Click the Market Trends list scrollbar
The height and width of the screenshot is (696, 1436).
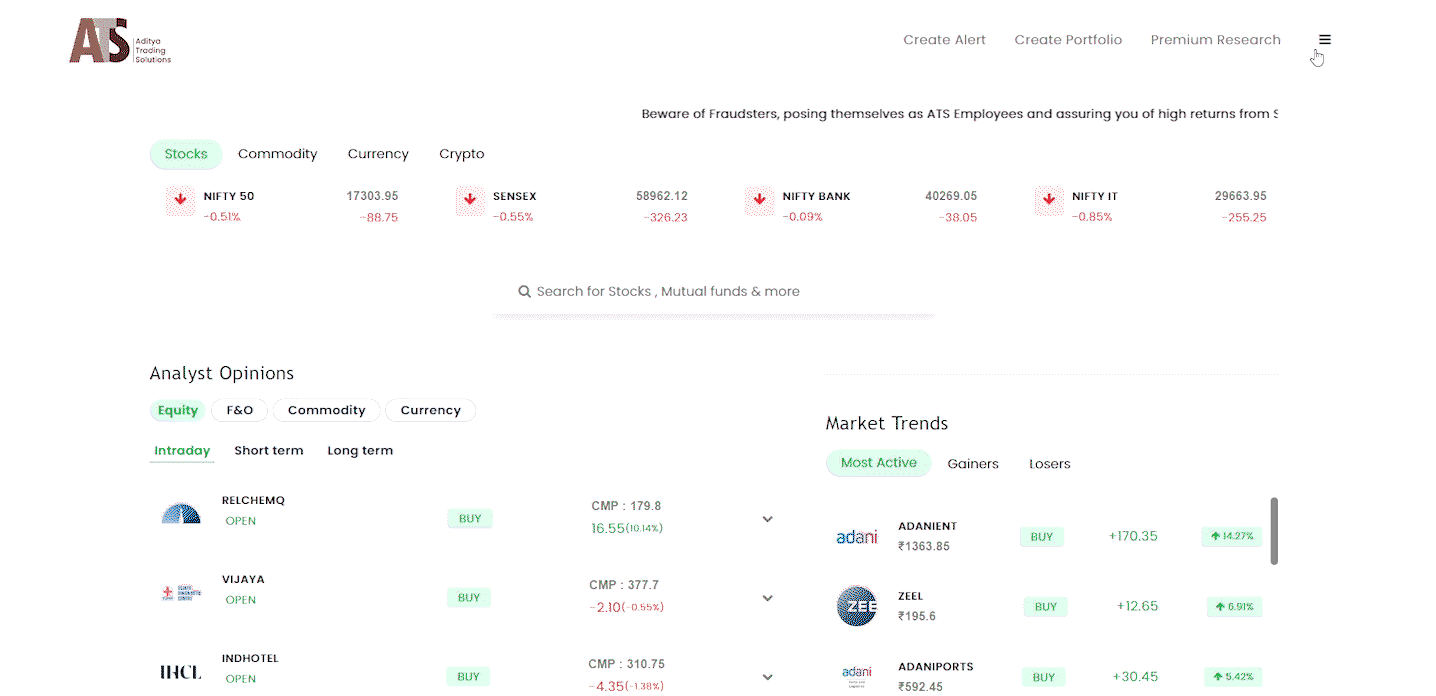click(1274, 531)
